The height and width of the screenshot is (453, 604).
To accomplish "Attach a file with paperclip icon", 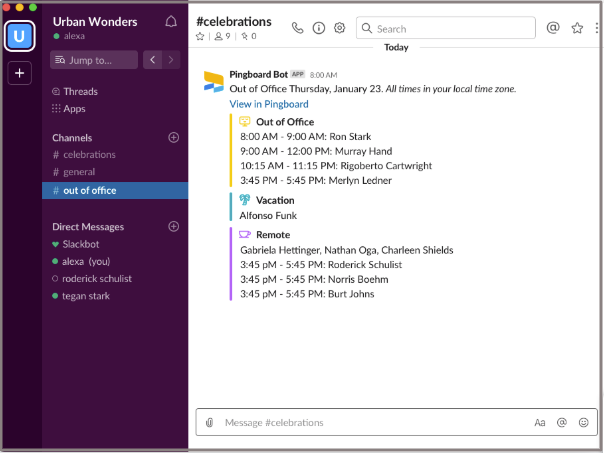I will 209,423.
